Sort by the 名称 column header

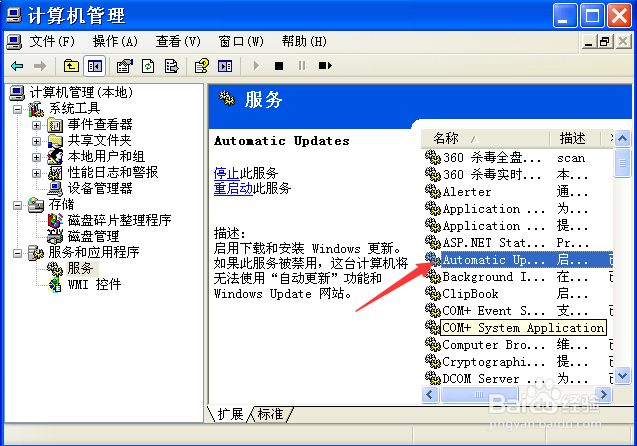pos(485,139)
